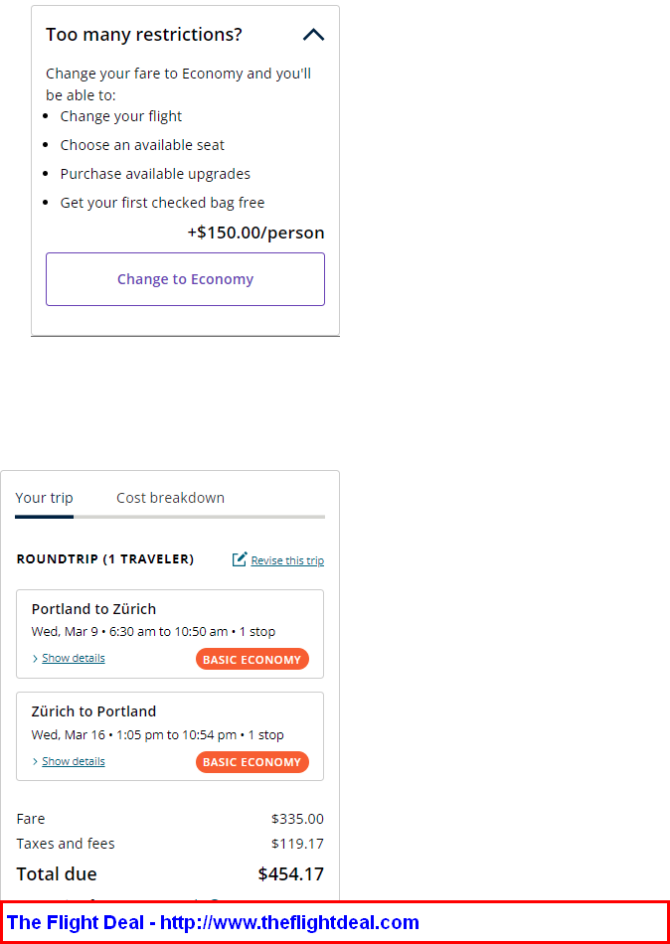670x944 pixels.
Task: Click the 'Too many restrictions?' heading
Action: point(144,34)
